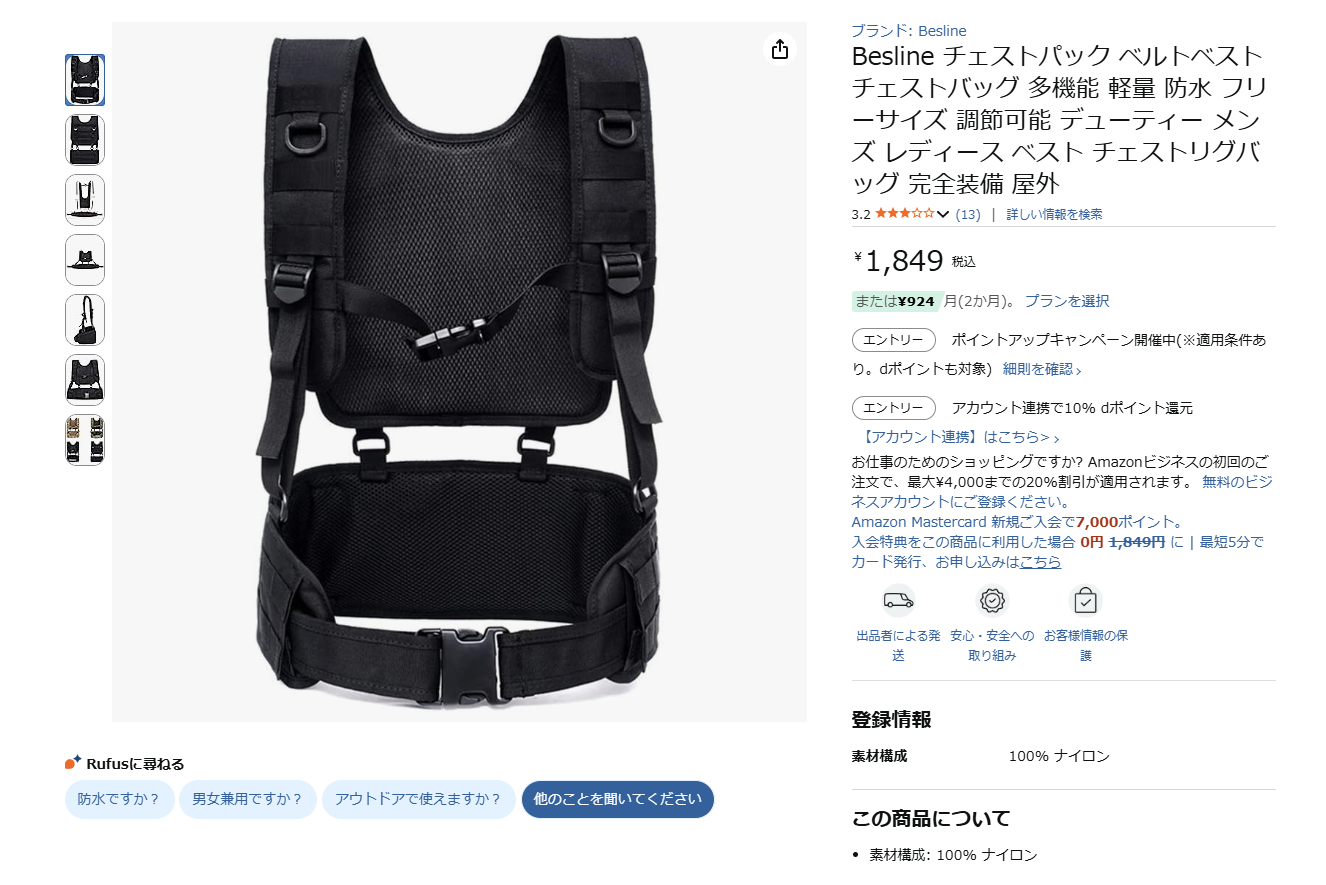Click the Rufus sparkle icon
Screen dimensions: 1326x885
point(73,763)
